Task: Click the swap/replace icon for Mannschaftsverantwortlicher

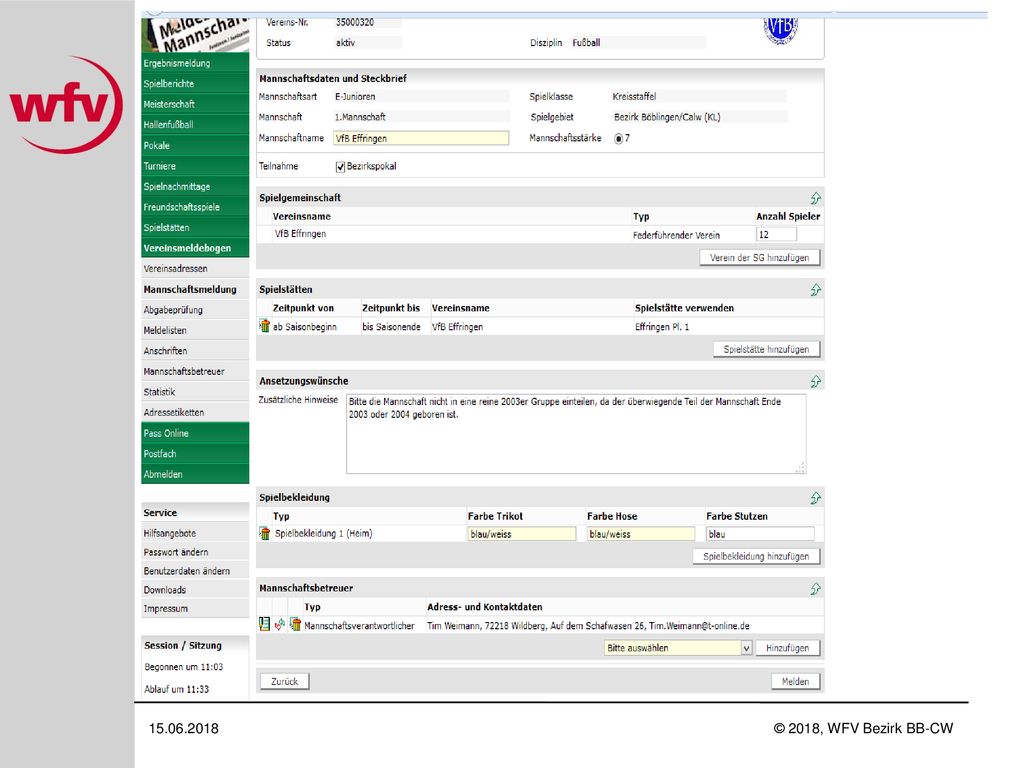Action: pos(280,625)
